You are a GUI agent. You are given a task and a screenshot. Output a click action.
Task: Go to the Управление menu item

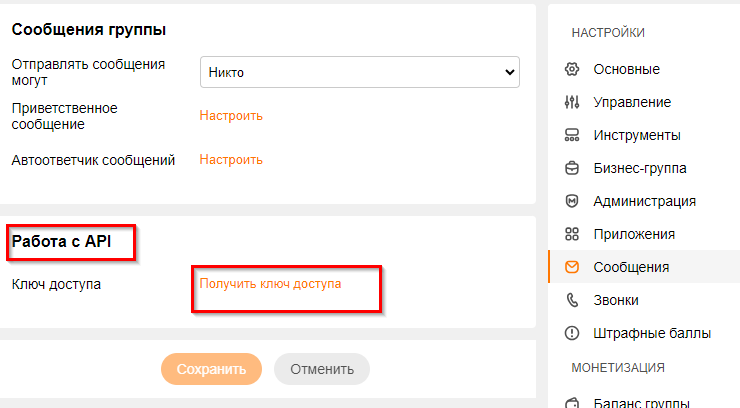[x=632, y=102]
